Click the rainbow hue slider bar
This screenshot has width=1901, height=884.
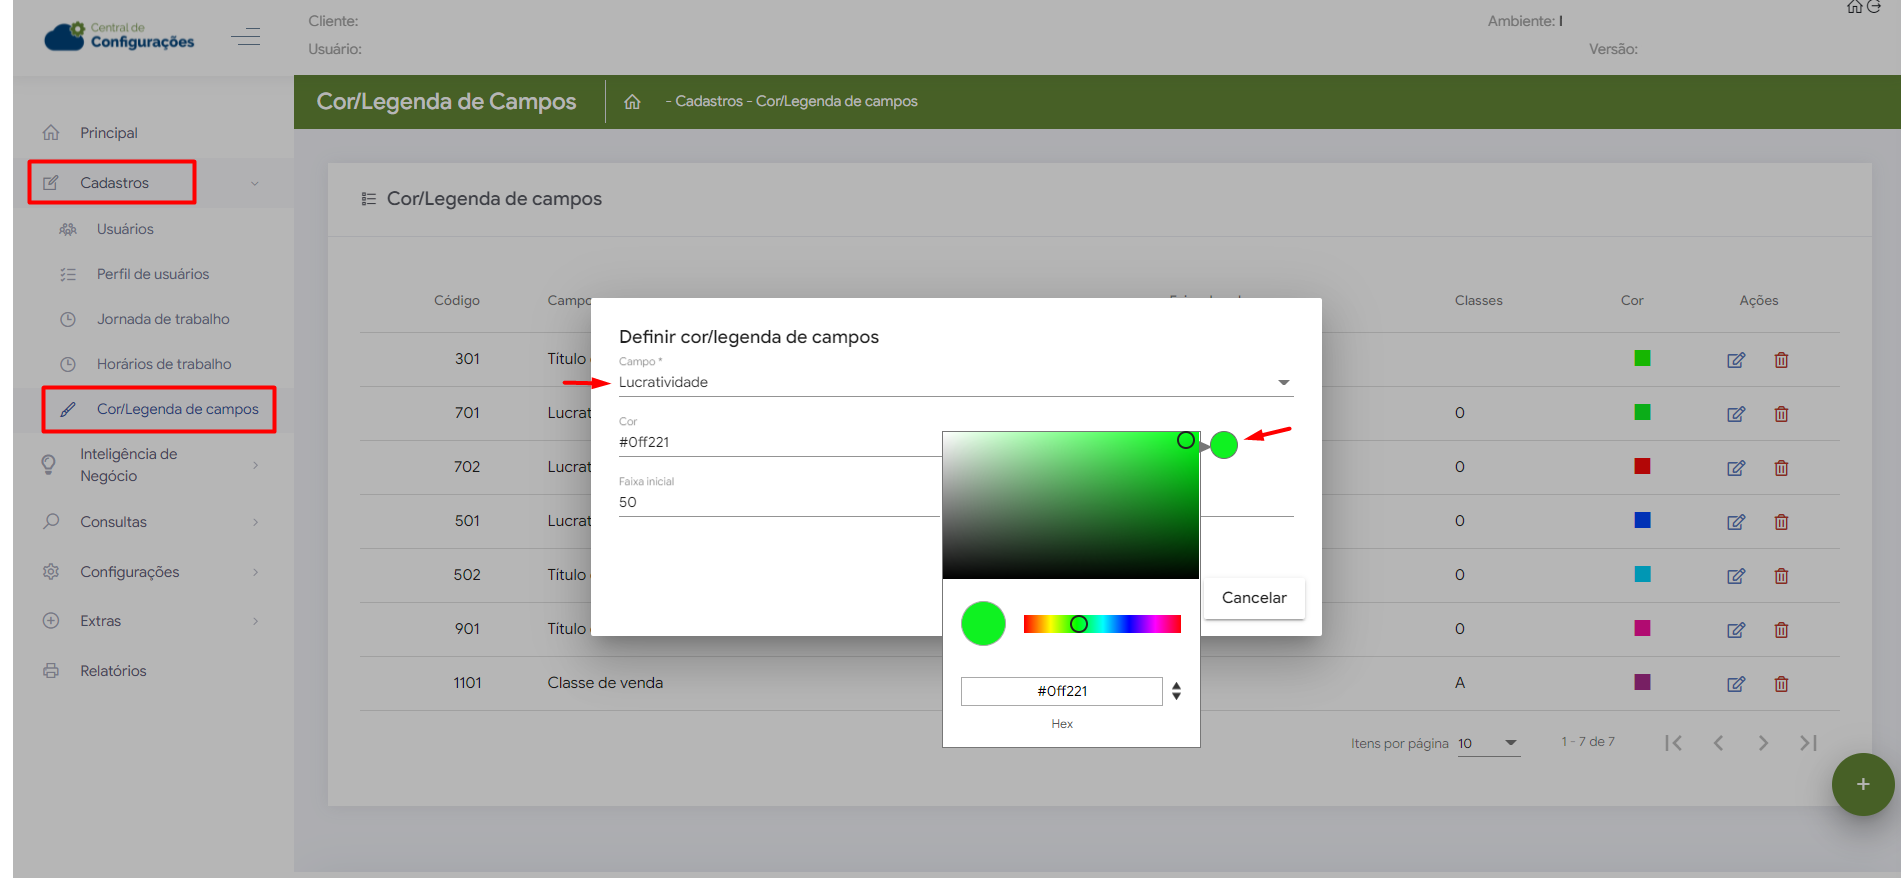coord(1102,624)
